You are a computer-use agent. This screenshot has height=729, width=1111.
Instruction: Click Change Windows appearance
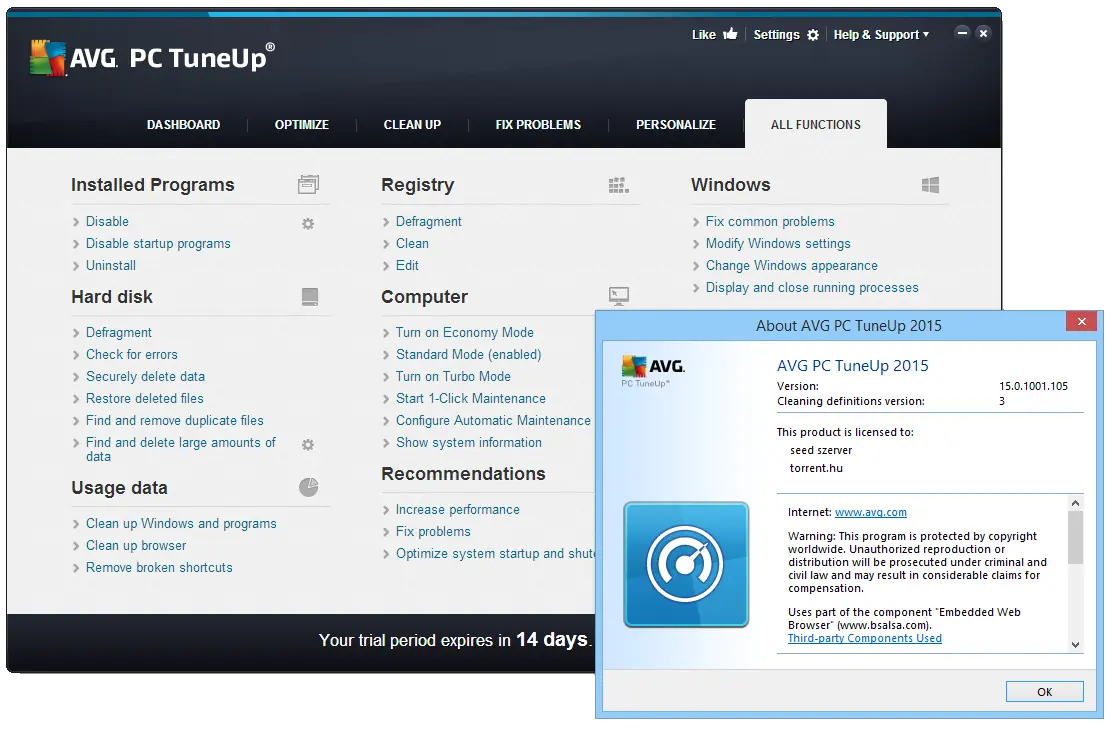(x=791, y=266)
